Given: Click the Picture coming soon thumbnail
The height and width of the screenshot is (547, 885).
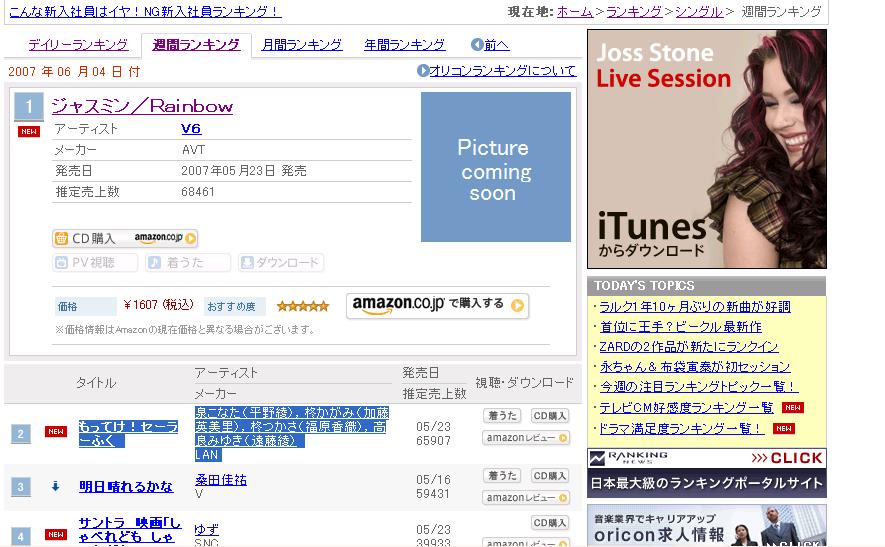Looking at the screenshot, I should click(496, 167).
